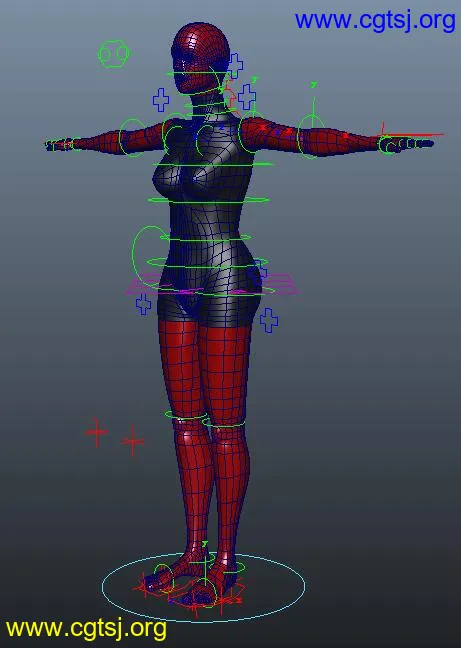The height and width of the screenshot is (648, 461).
Task: Select the magenta square hip plane control
Action: pyautogui.click(x=211, y=284)
